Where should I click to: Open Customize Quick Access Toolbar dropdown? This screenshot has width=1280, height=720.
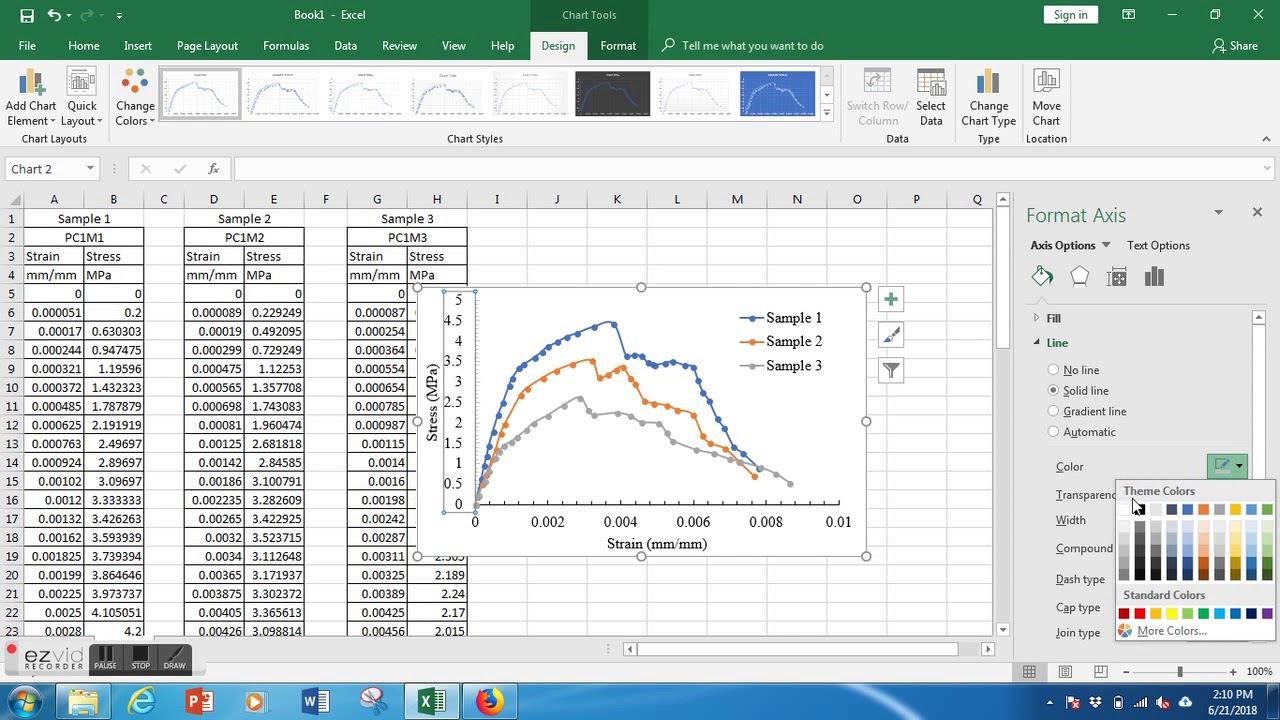tap(119, 15)
